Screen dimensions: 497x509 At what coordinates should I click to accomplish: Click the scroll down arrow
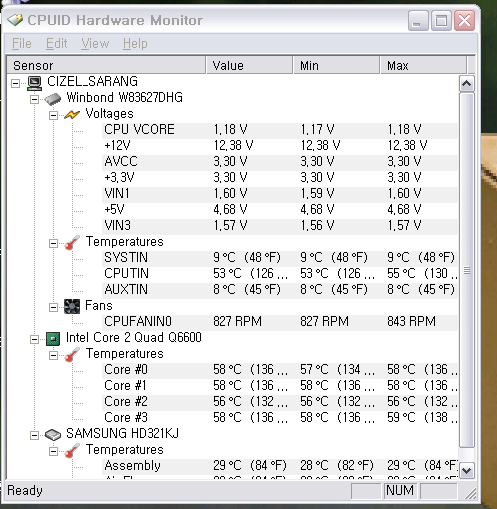click(466, 471)
